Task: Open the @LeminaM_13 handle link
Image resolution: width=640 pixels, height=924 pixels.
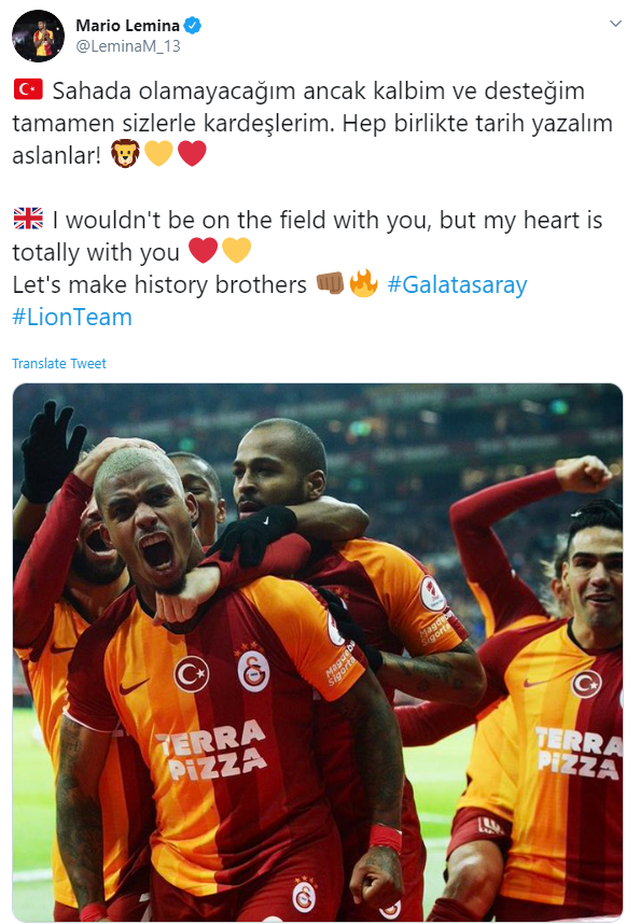Action: click(128, 47)
